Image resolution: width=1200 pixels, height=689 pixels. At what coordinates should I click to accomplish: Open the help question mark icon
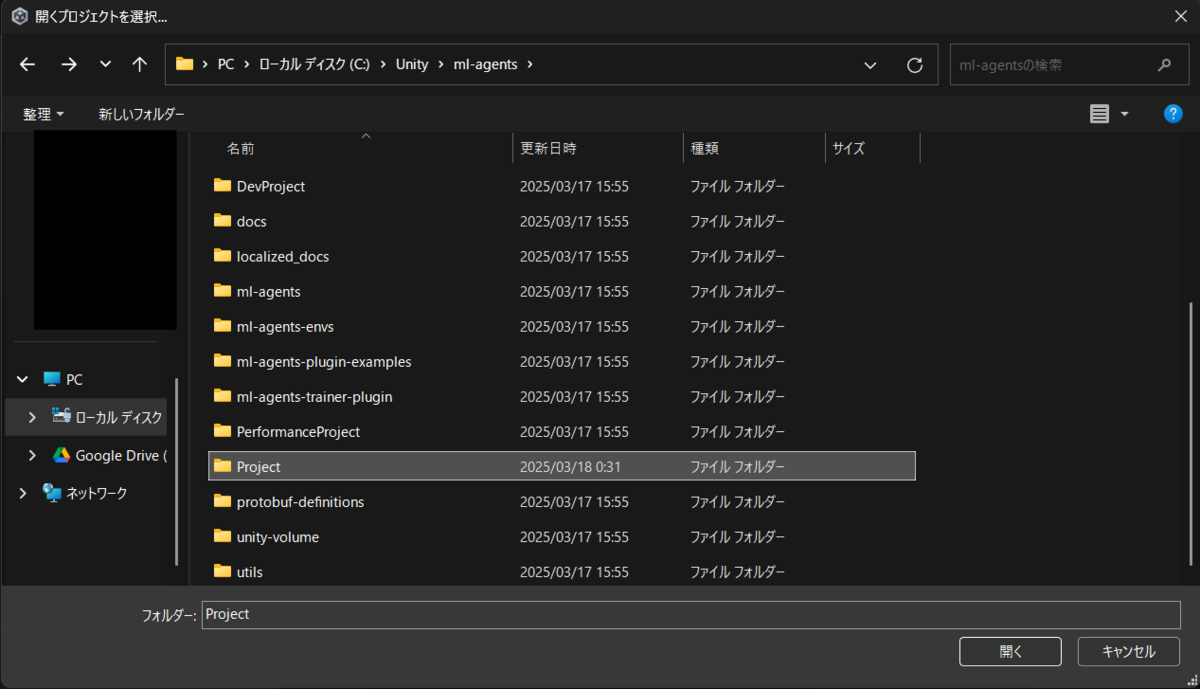(x=1172, y=113)
